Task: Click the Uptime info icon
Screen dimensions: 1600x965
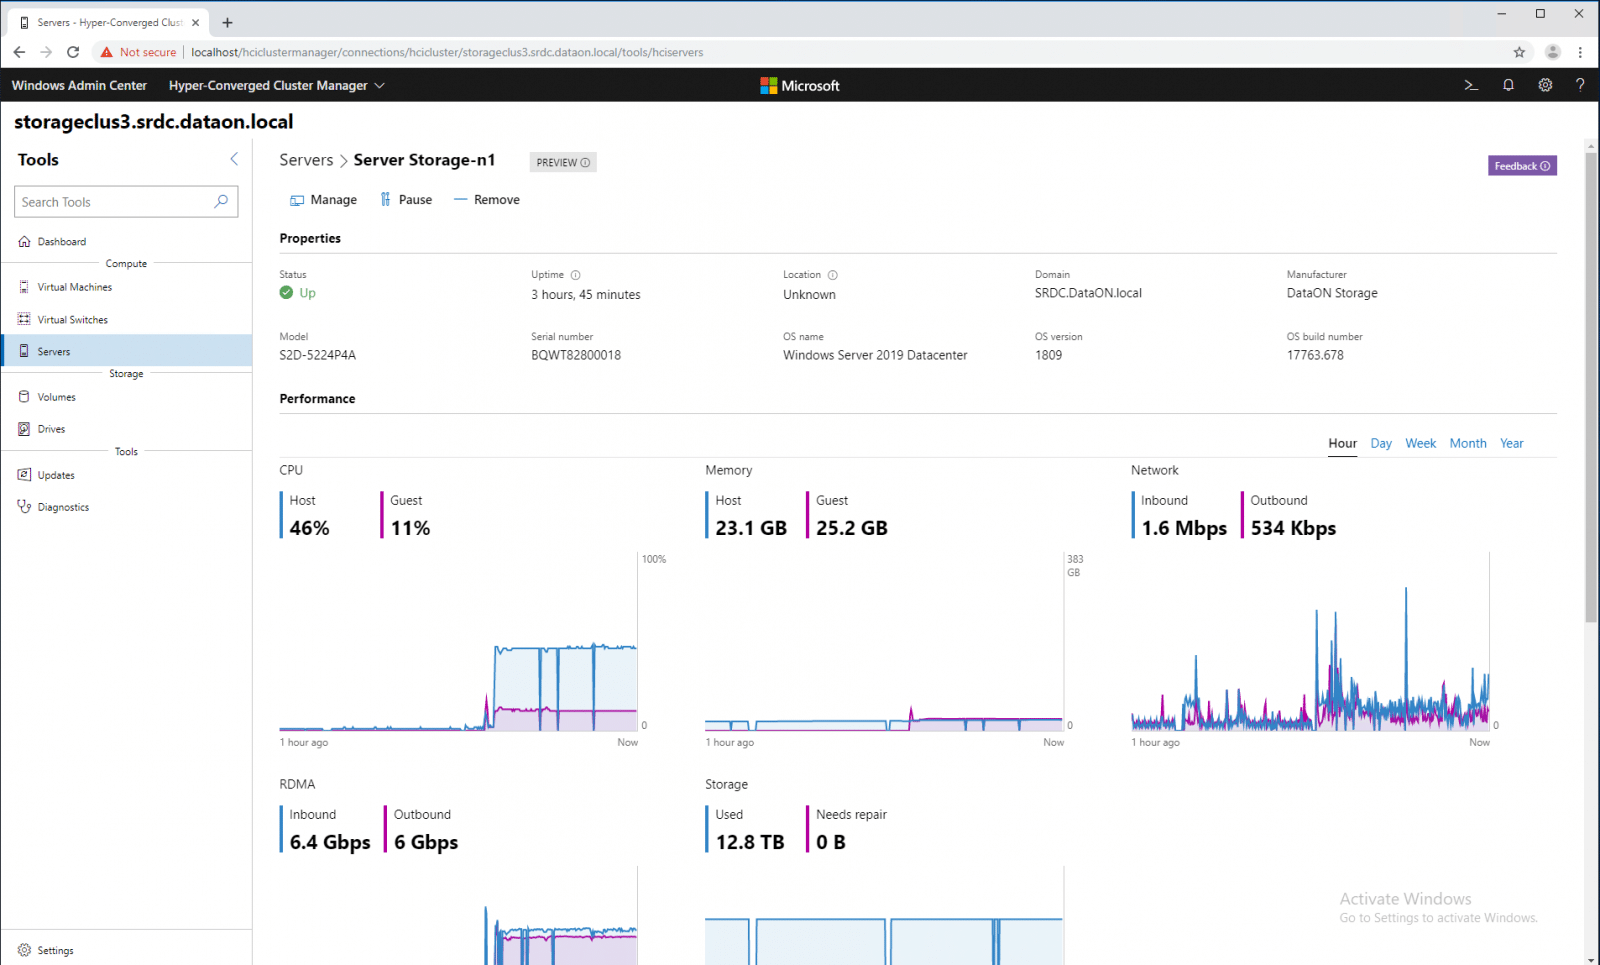Action: pyautogui.click(x=575, y=275)
